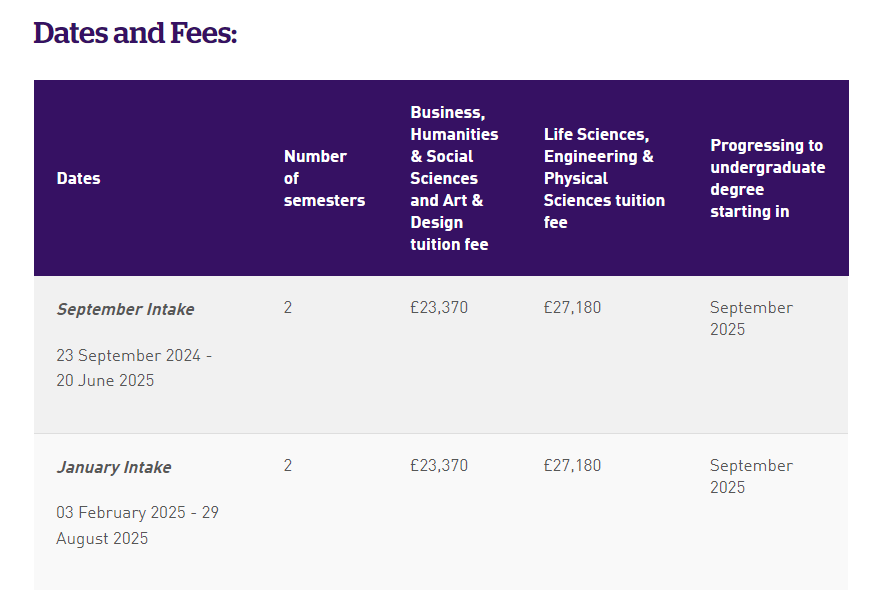This screenshot has height=601, width=882.
Task: Select the 'Dates' column header
Action: tap(79, 178)
